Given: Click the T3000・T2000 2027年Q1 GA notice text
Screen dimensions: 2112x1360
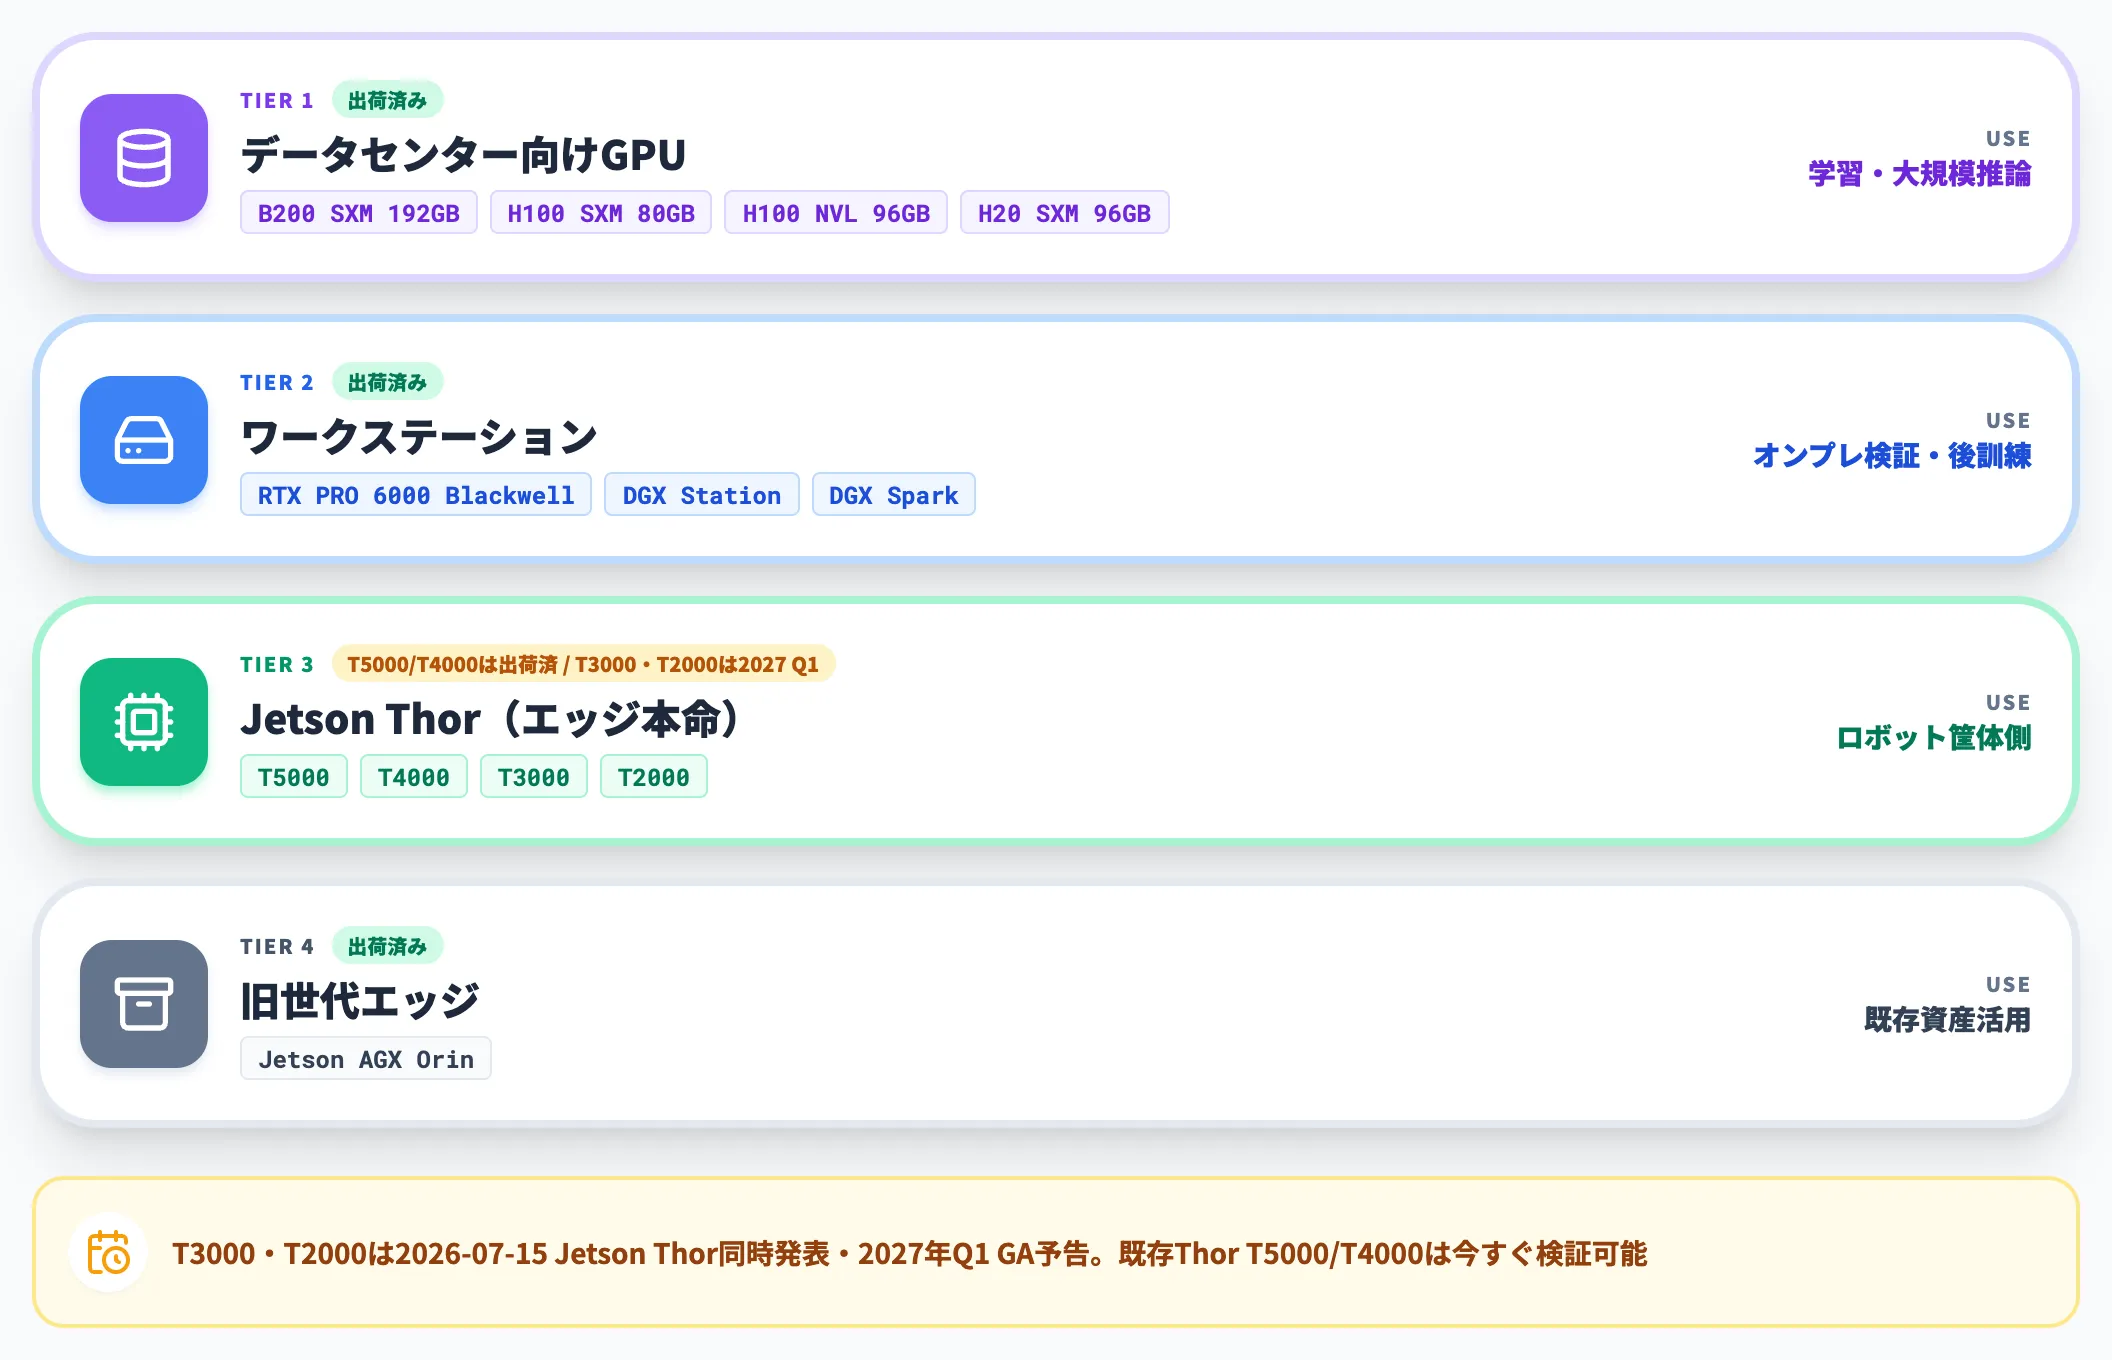Looking at the screenshot, I should pos(909,1253).
